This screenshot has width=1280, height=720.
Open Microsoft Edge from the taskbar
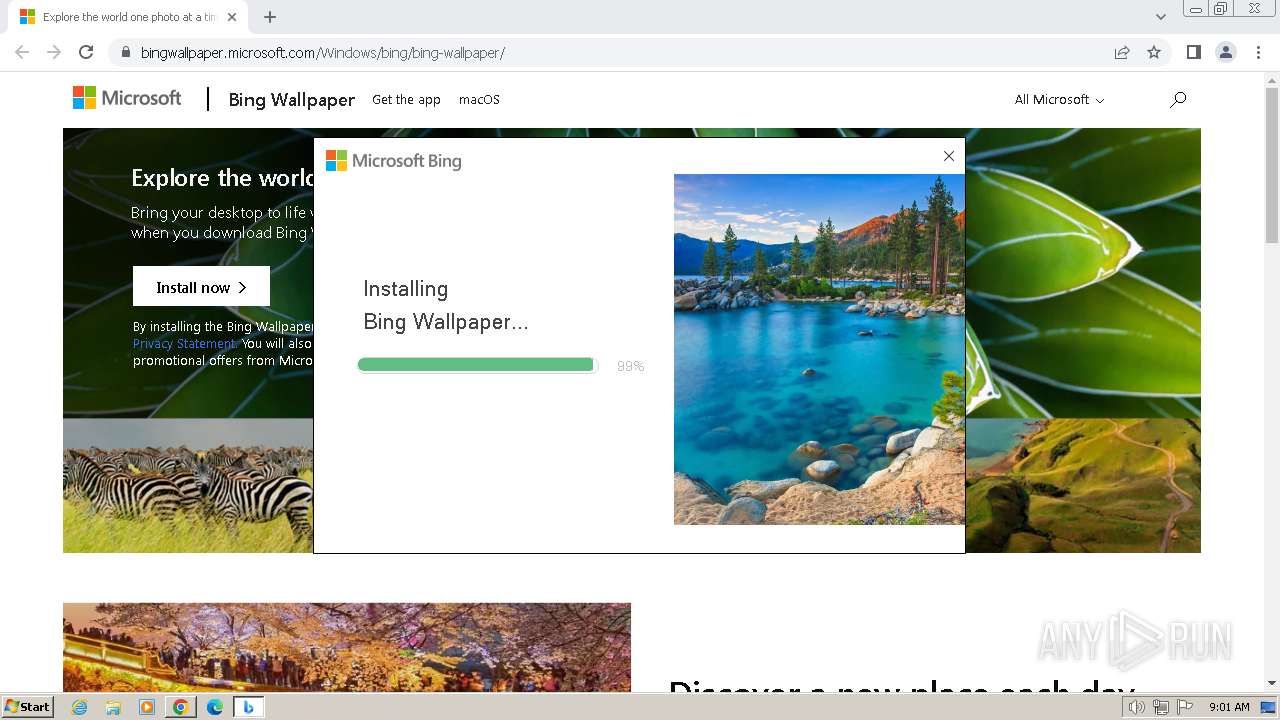(214, 707)
